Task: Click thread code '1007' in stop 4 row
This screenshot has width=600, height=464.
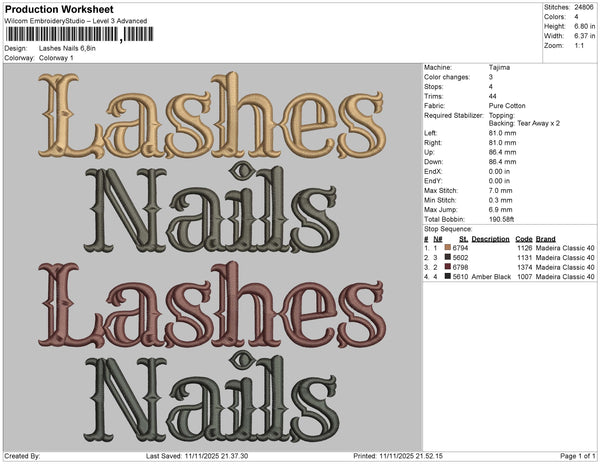Action: [525, 277]
